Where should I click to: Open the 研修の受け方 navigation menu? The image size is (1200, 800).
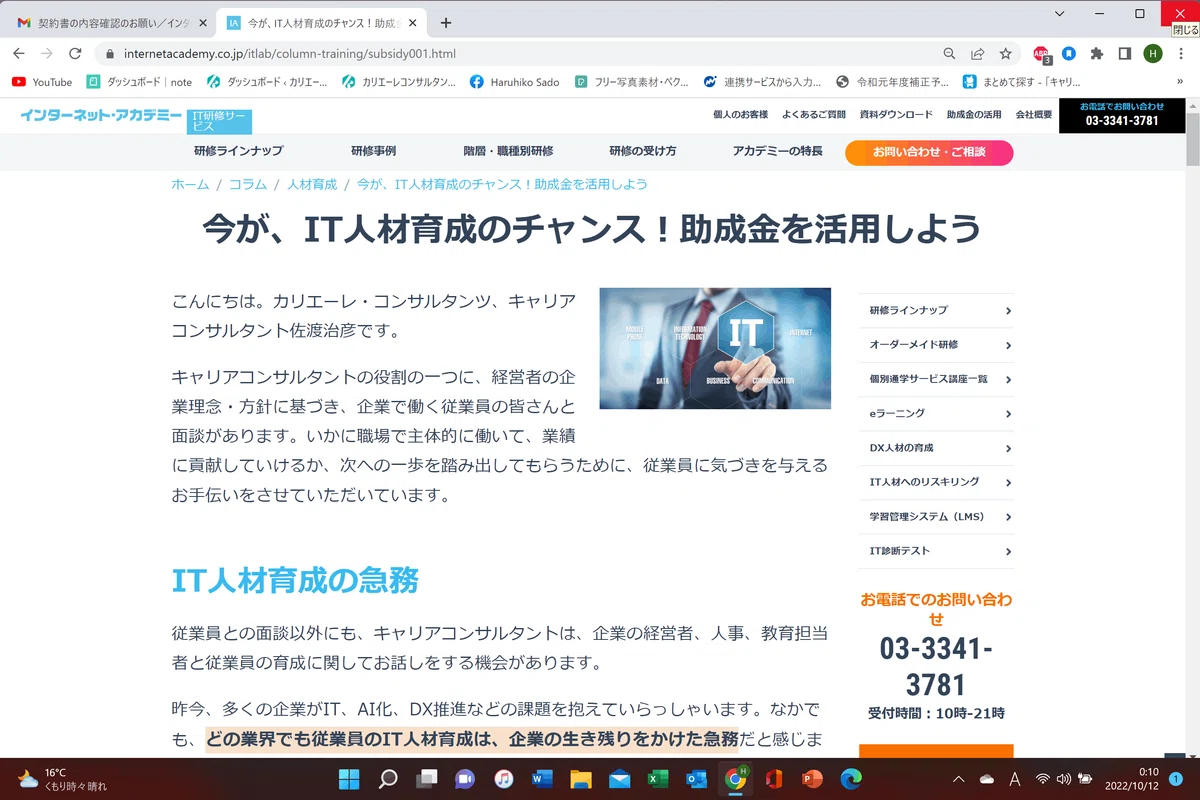(643, 151)
